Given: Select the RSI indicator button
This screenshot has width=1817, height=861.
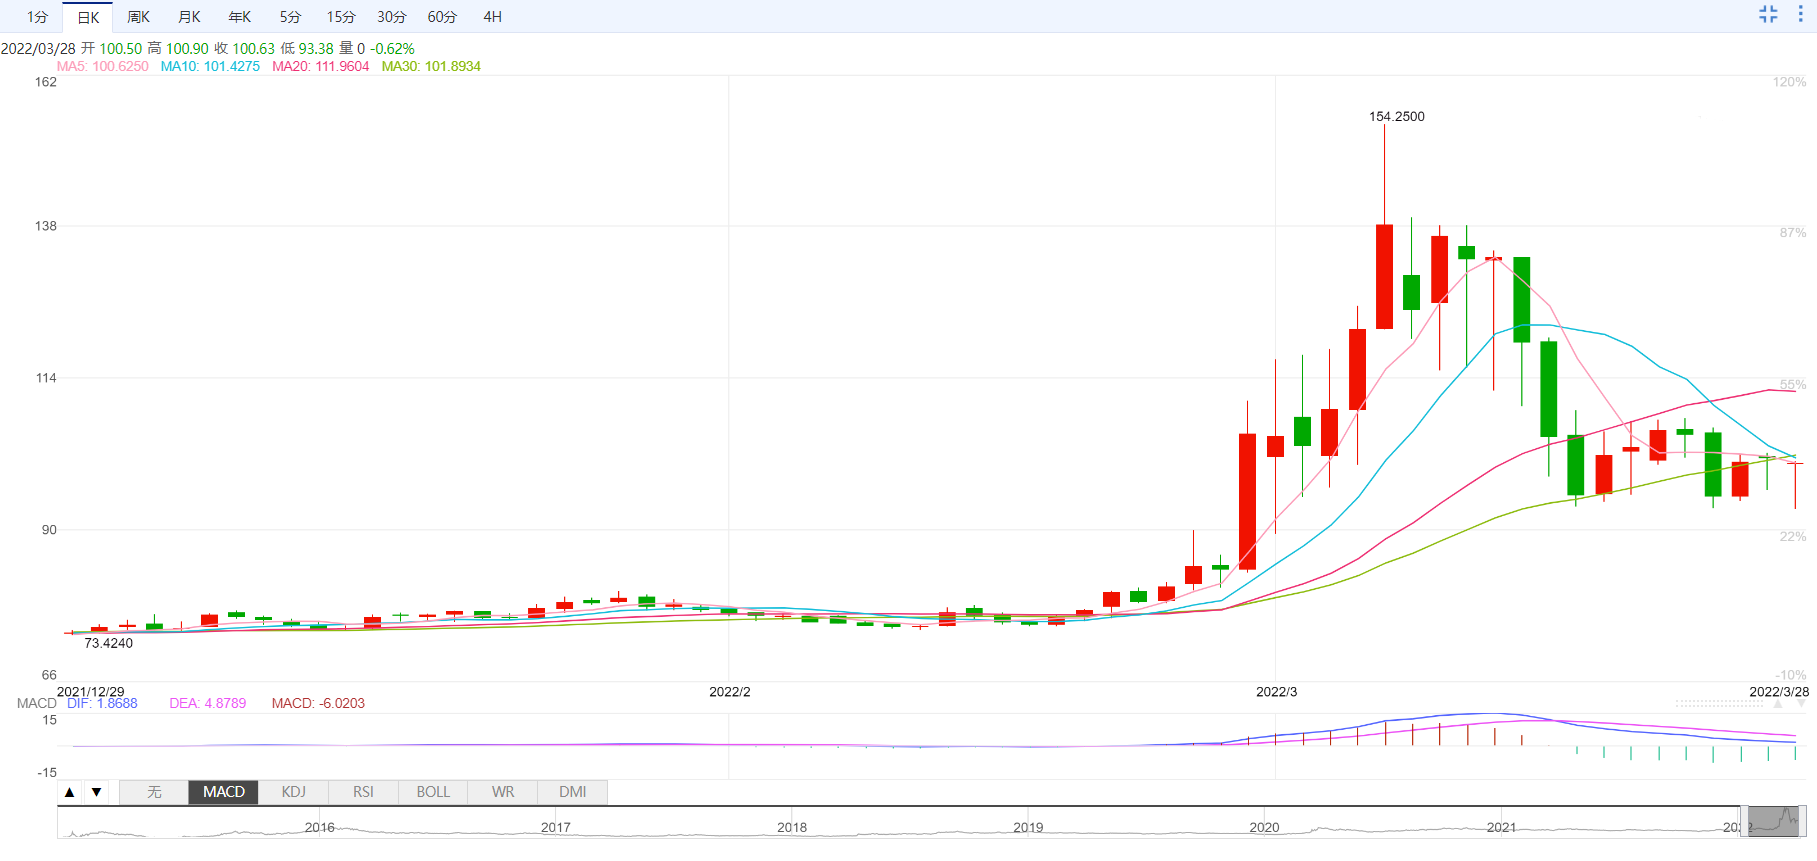Looking at the screenshot, I should pos(363,792).
